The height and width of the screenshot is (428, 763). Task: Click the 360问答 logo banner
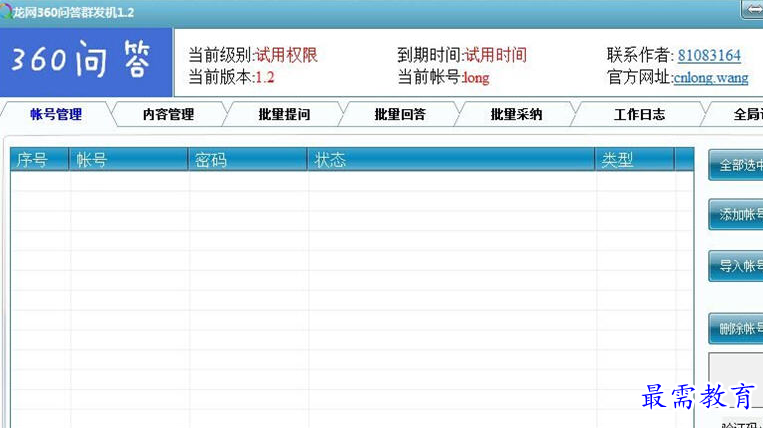pos(86,62)
